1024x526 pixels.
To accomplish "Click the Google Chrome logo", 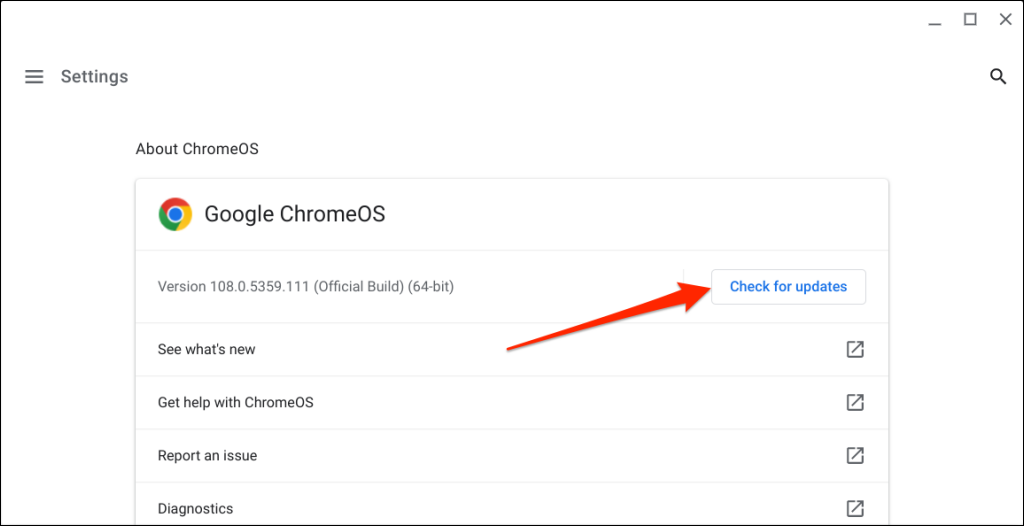I will [175, 214].
